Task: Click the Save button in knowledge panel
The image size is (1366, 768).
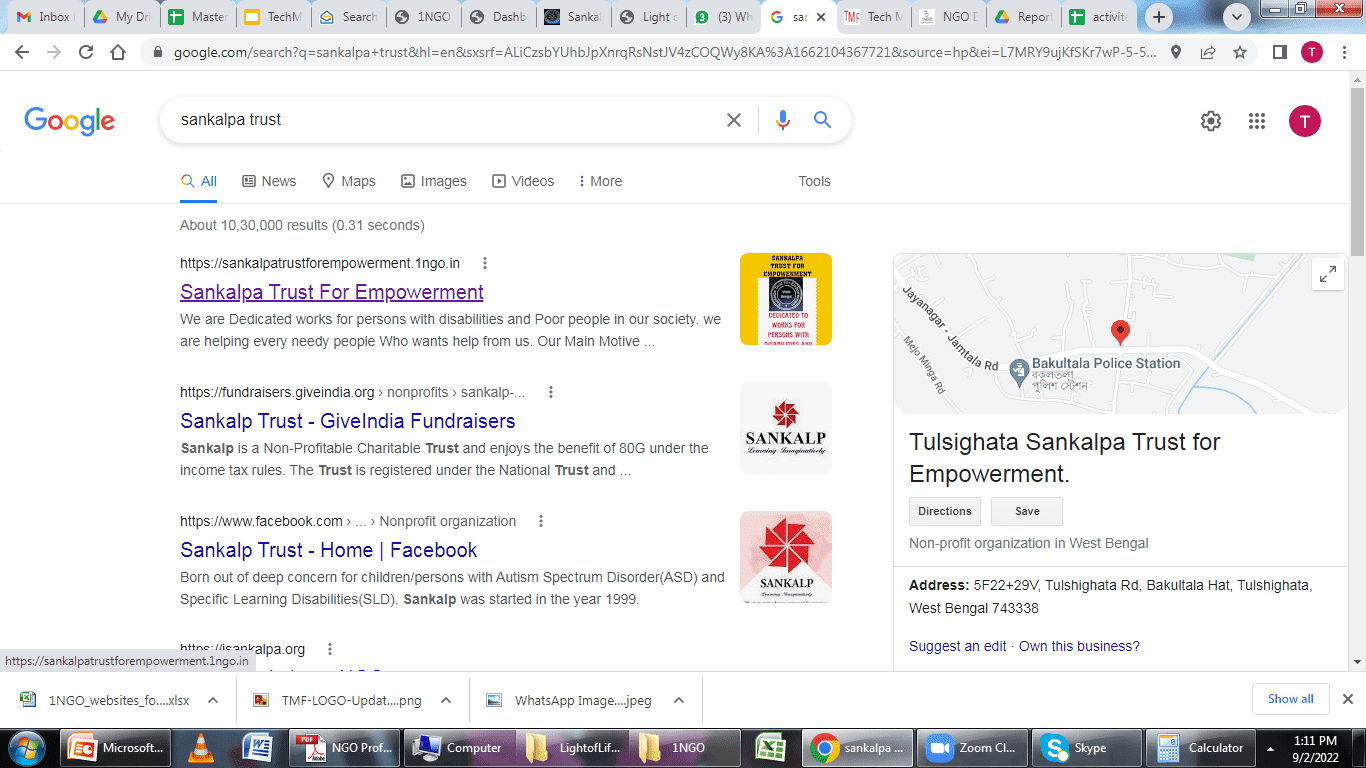Action: (1027, 511)
